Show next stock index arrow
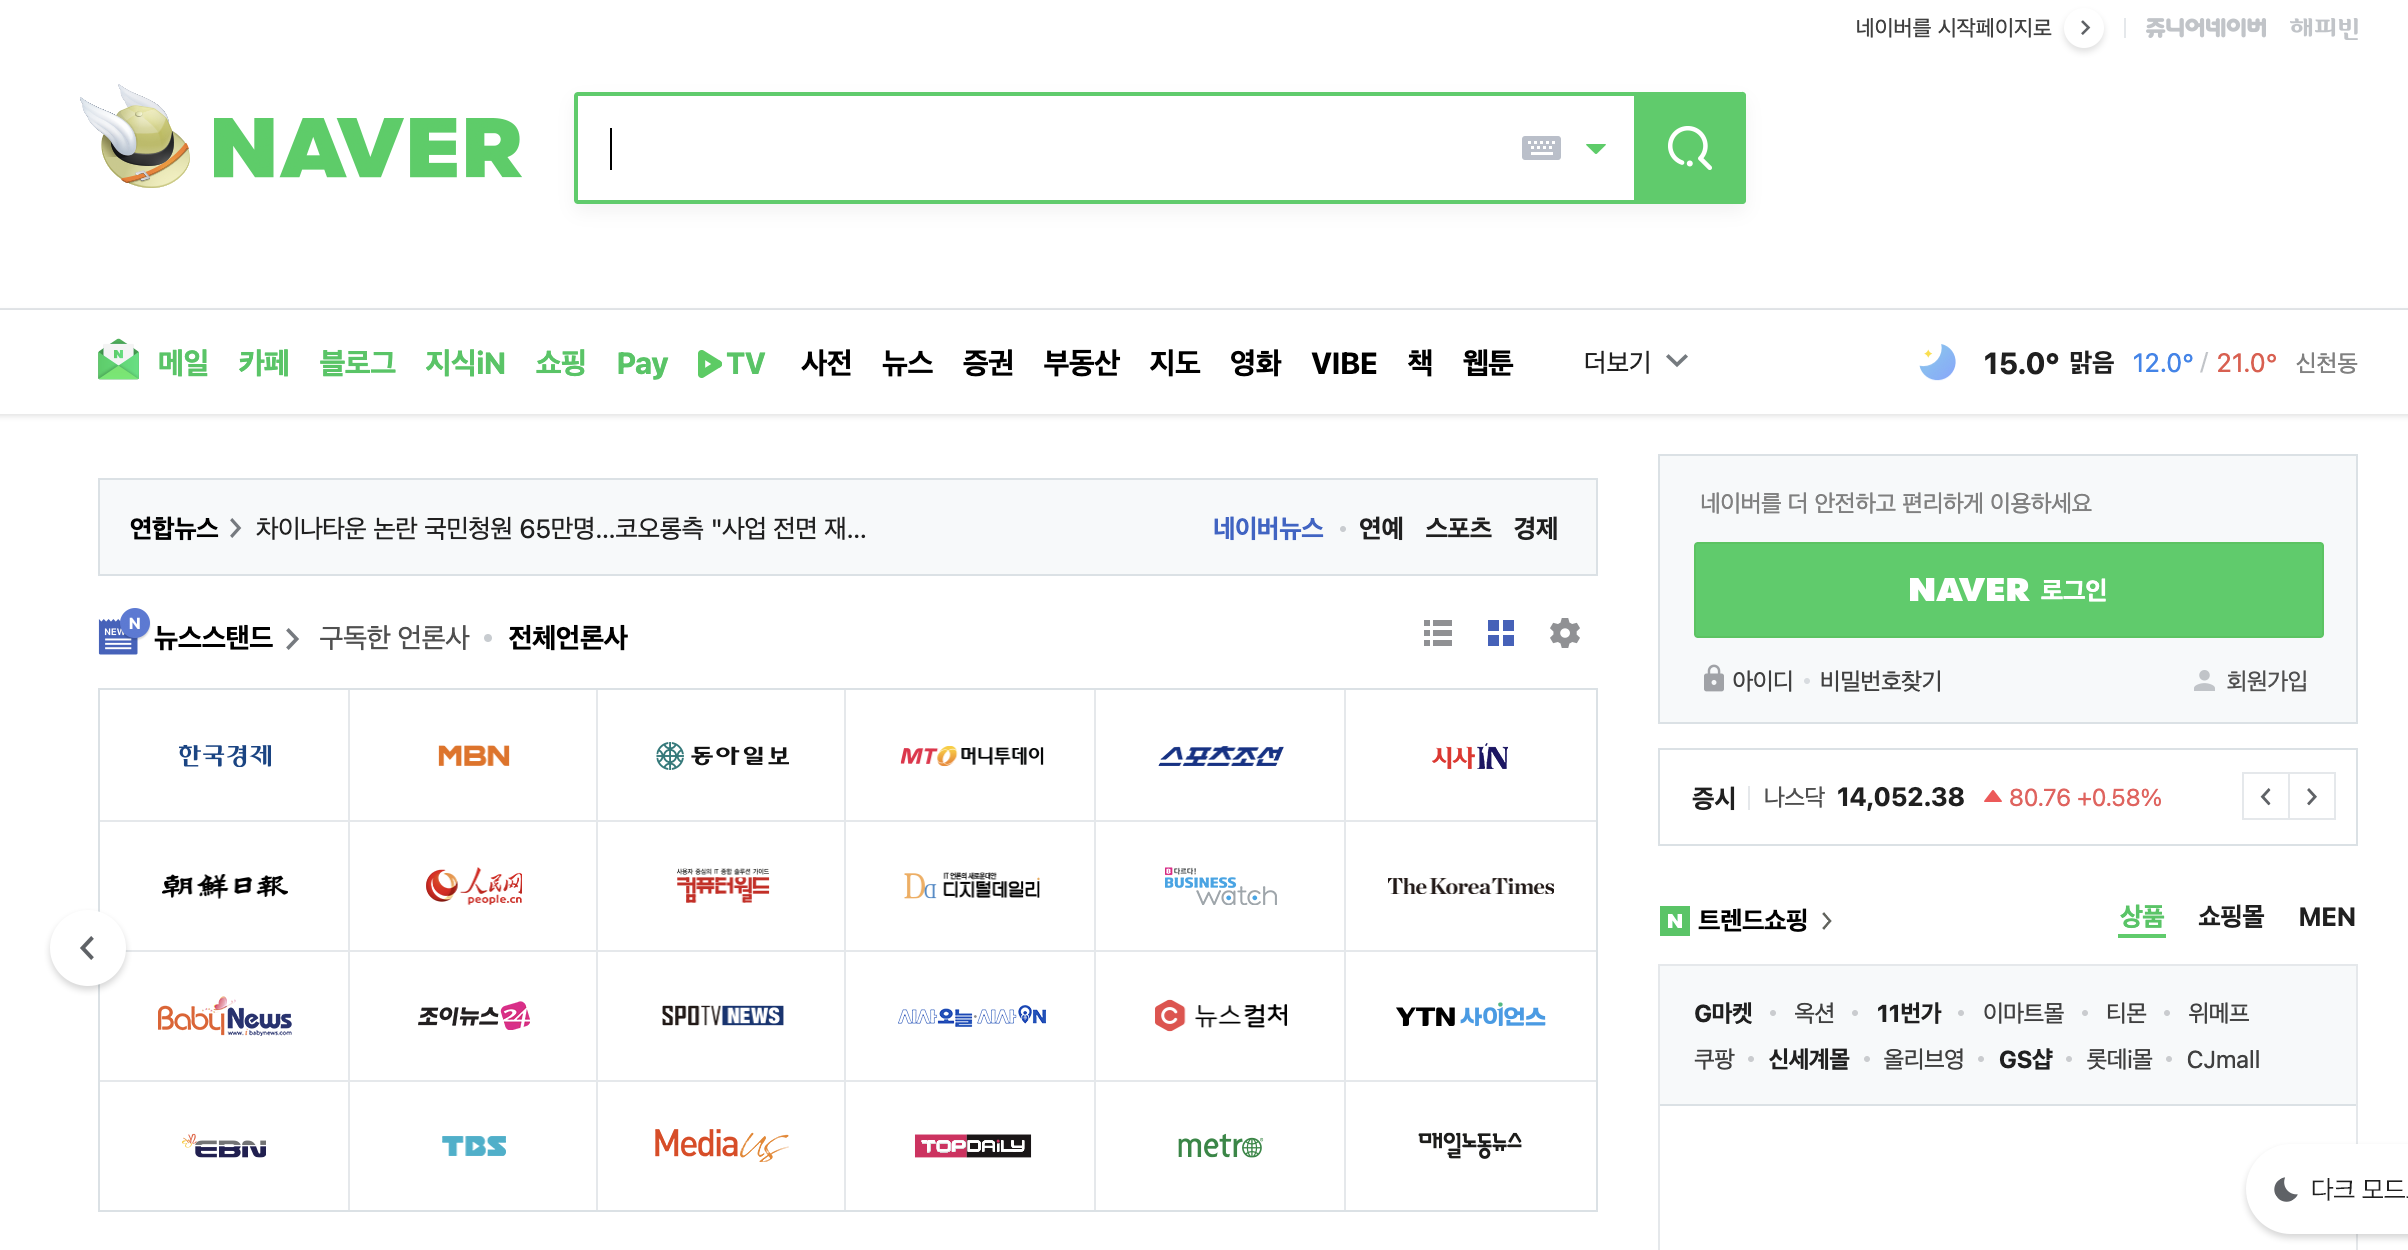This screenshot has width=2408, height=1250. pos(2311,797)
